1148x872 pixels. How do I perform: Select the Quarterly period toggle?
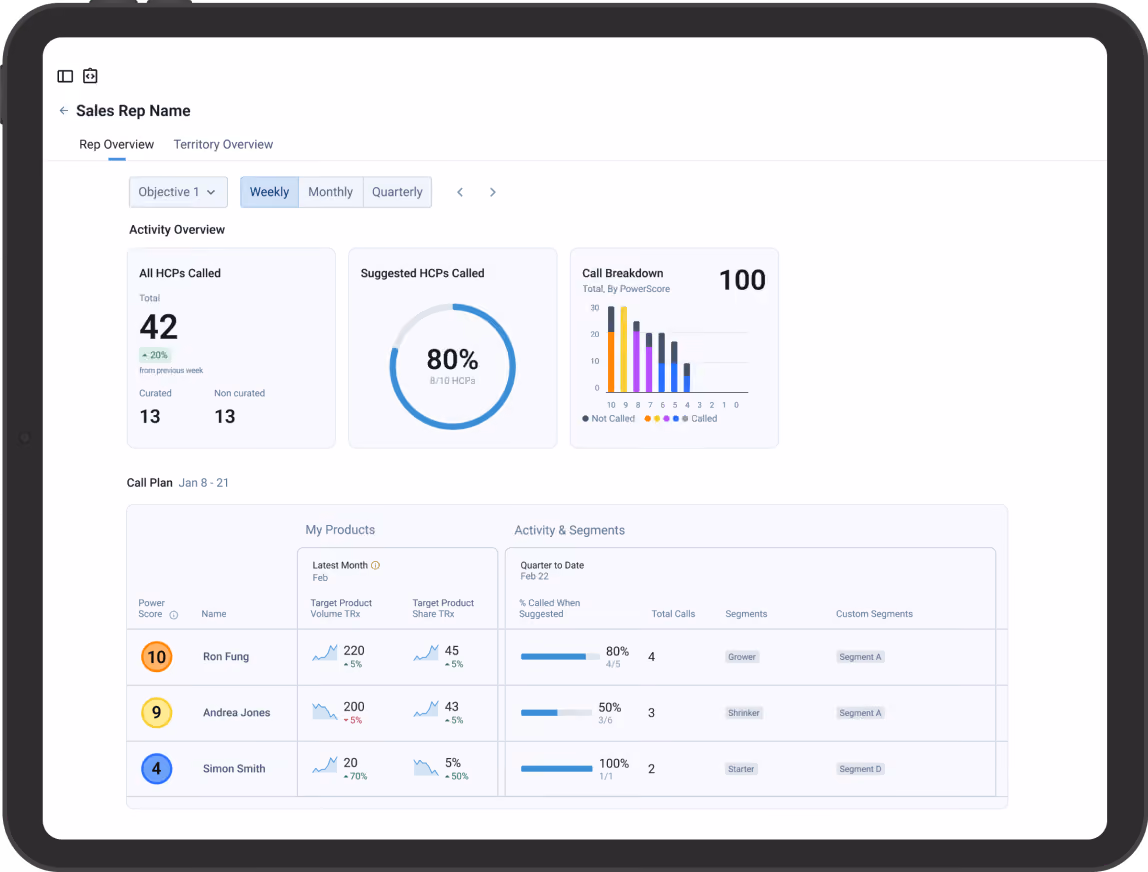397,192
